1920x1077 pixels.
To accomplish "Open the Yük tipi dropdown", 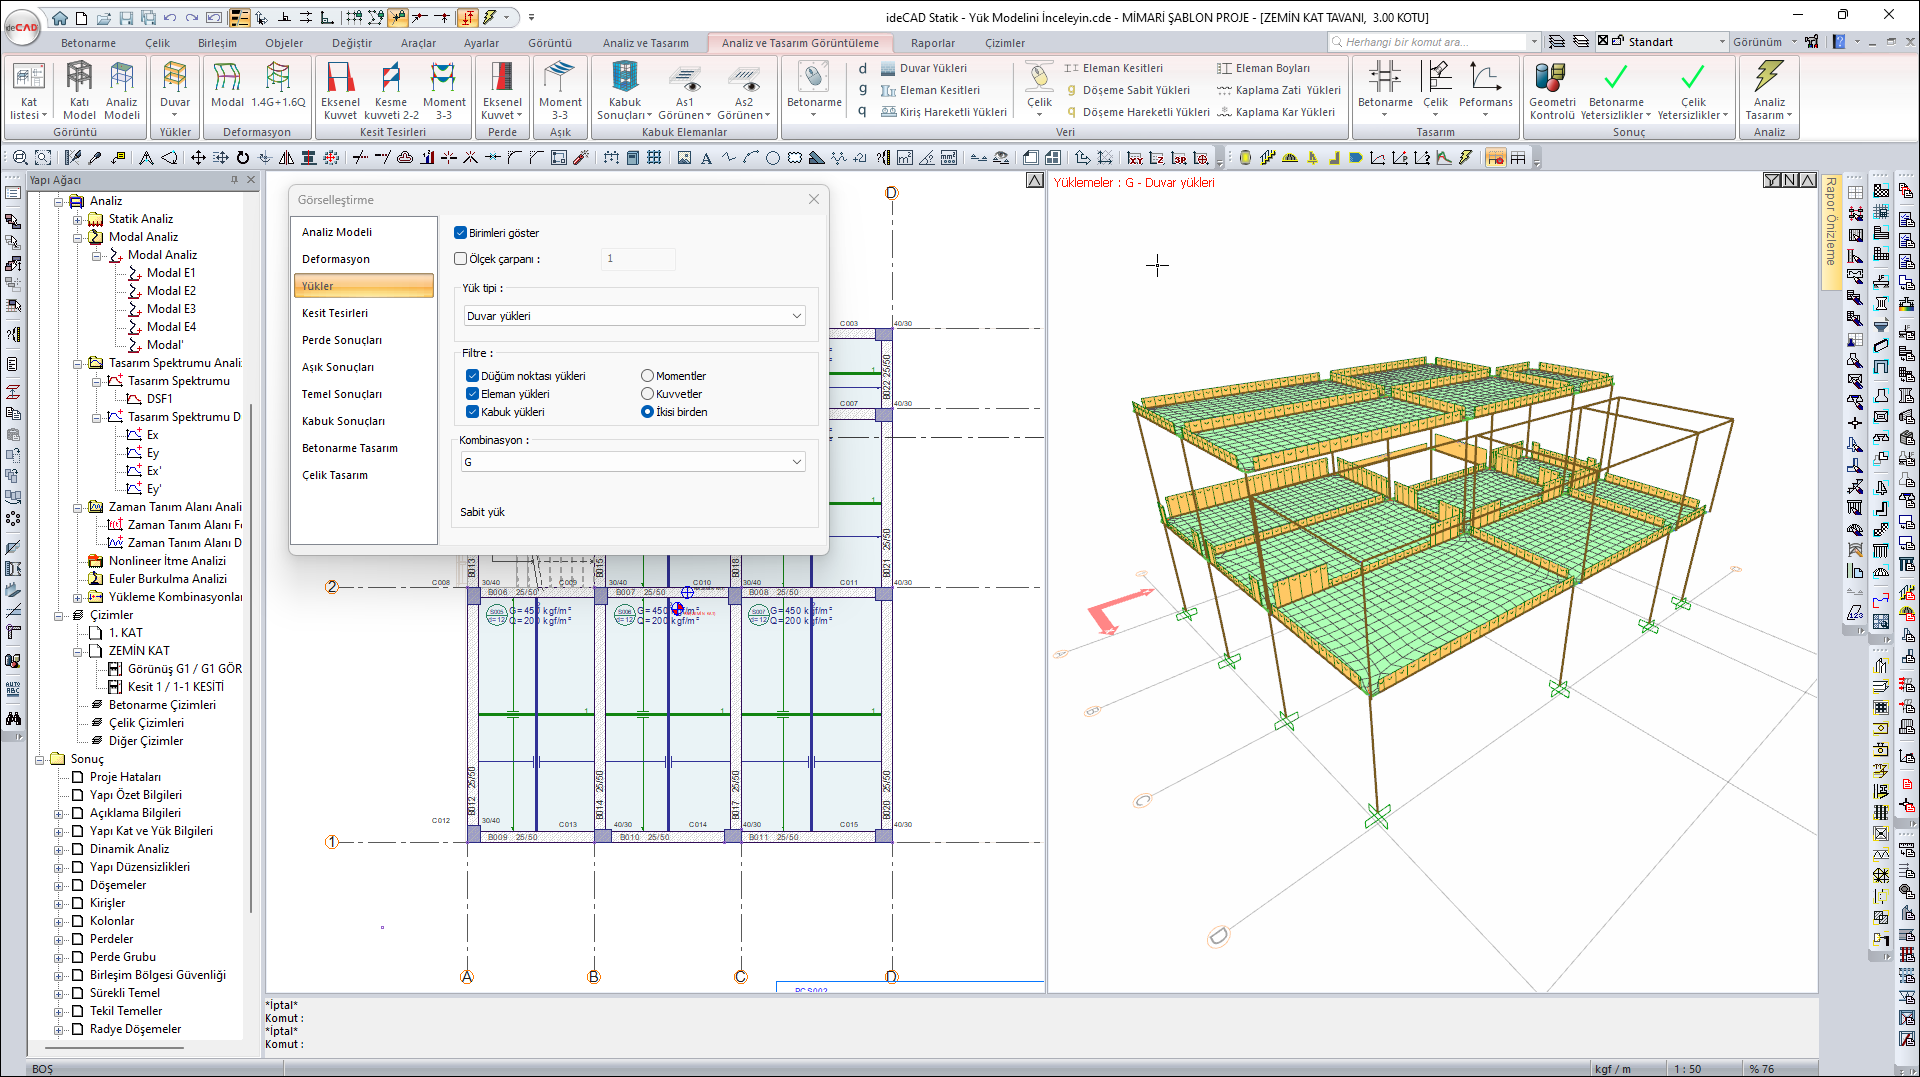I will point(634,316).
